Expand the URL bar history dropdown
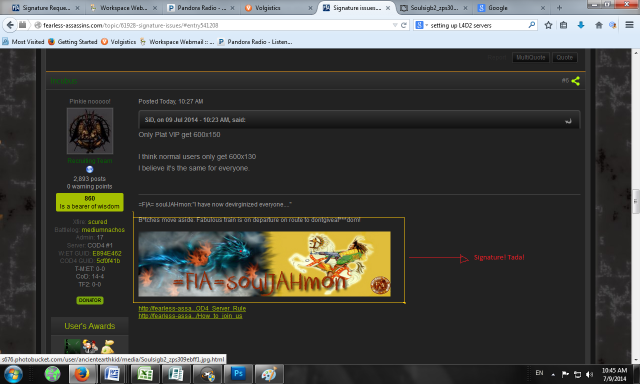 (x=395, y=25)
